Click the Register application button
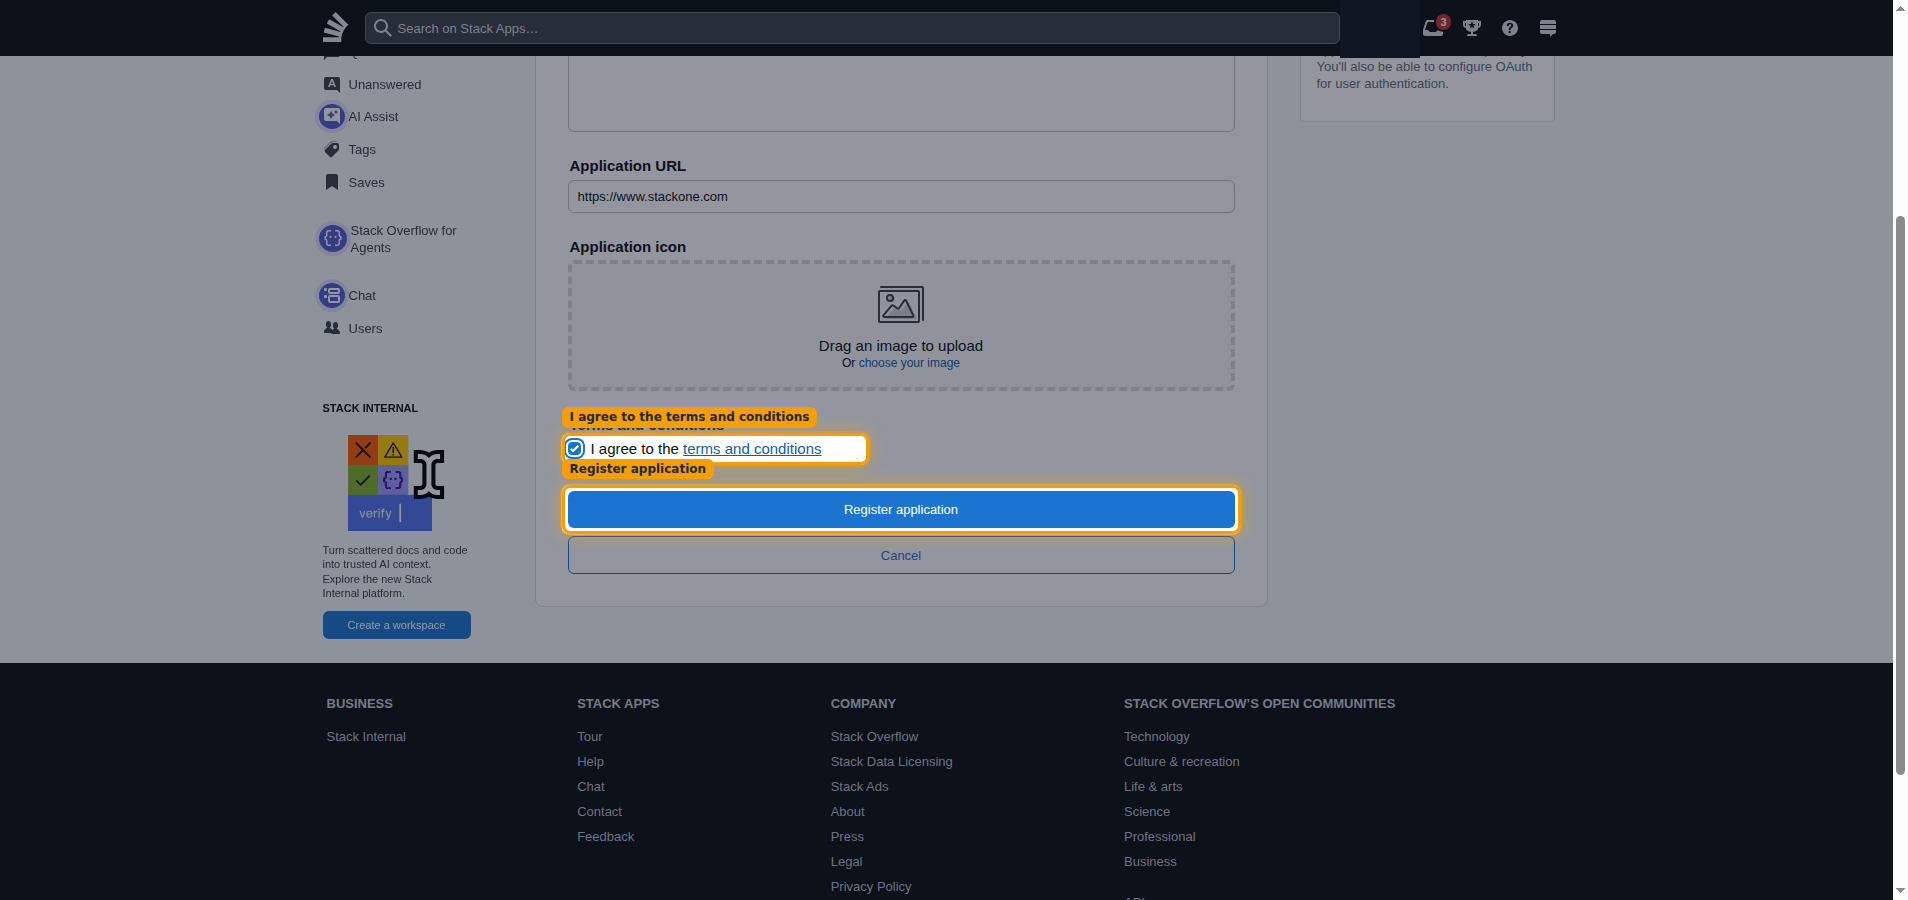Image resolution: width=1908 pixels, height=900 pixels. (x=901, y=510)
